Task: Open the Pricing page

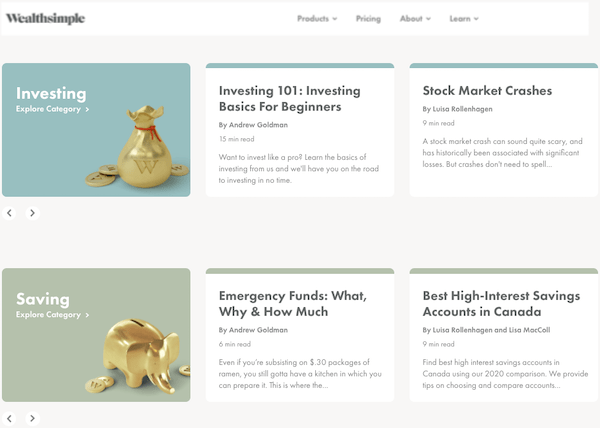Action: pyautogui.click(x=368, y=19)
